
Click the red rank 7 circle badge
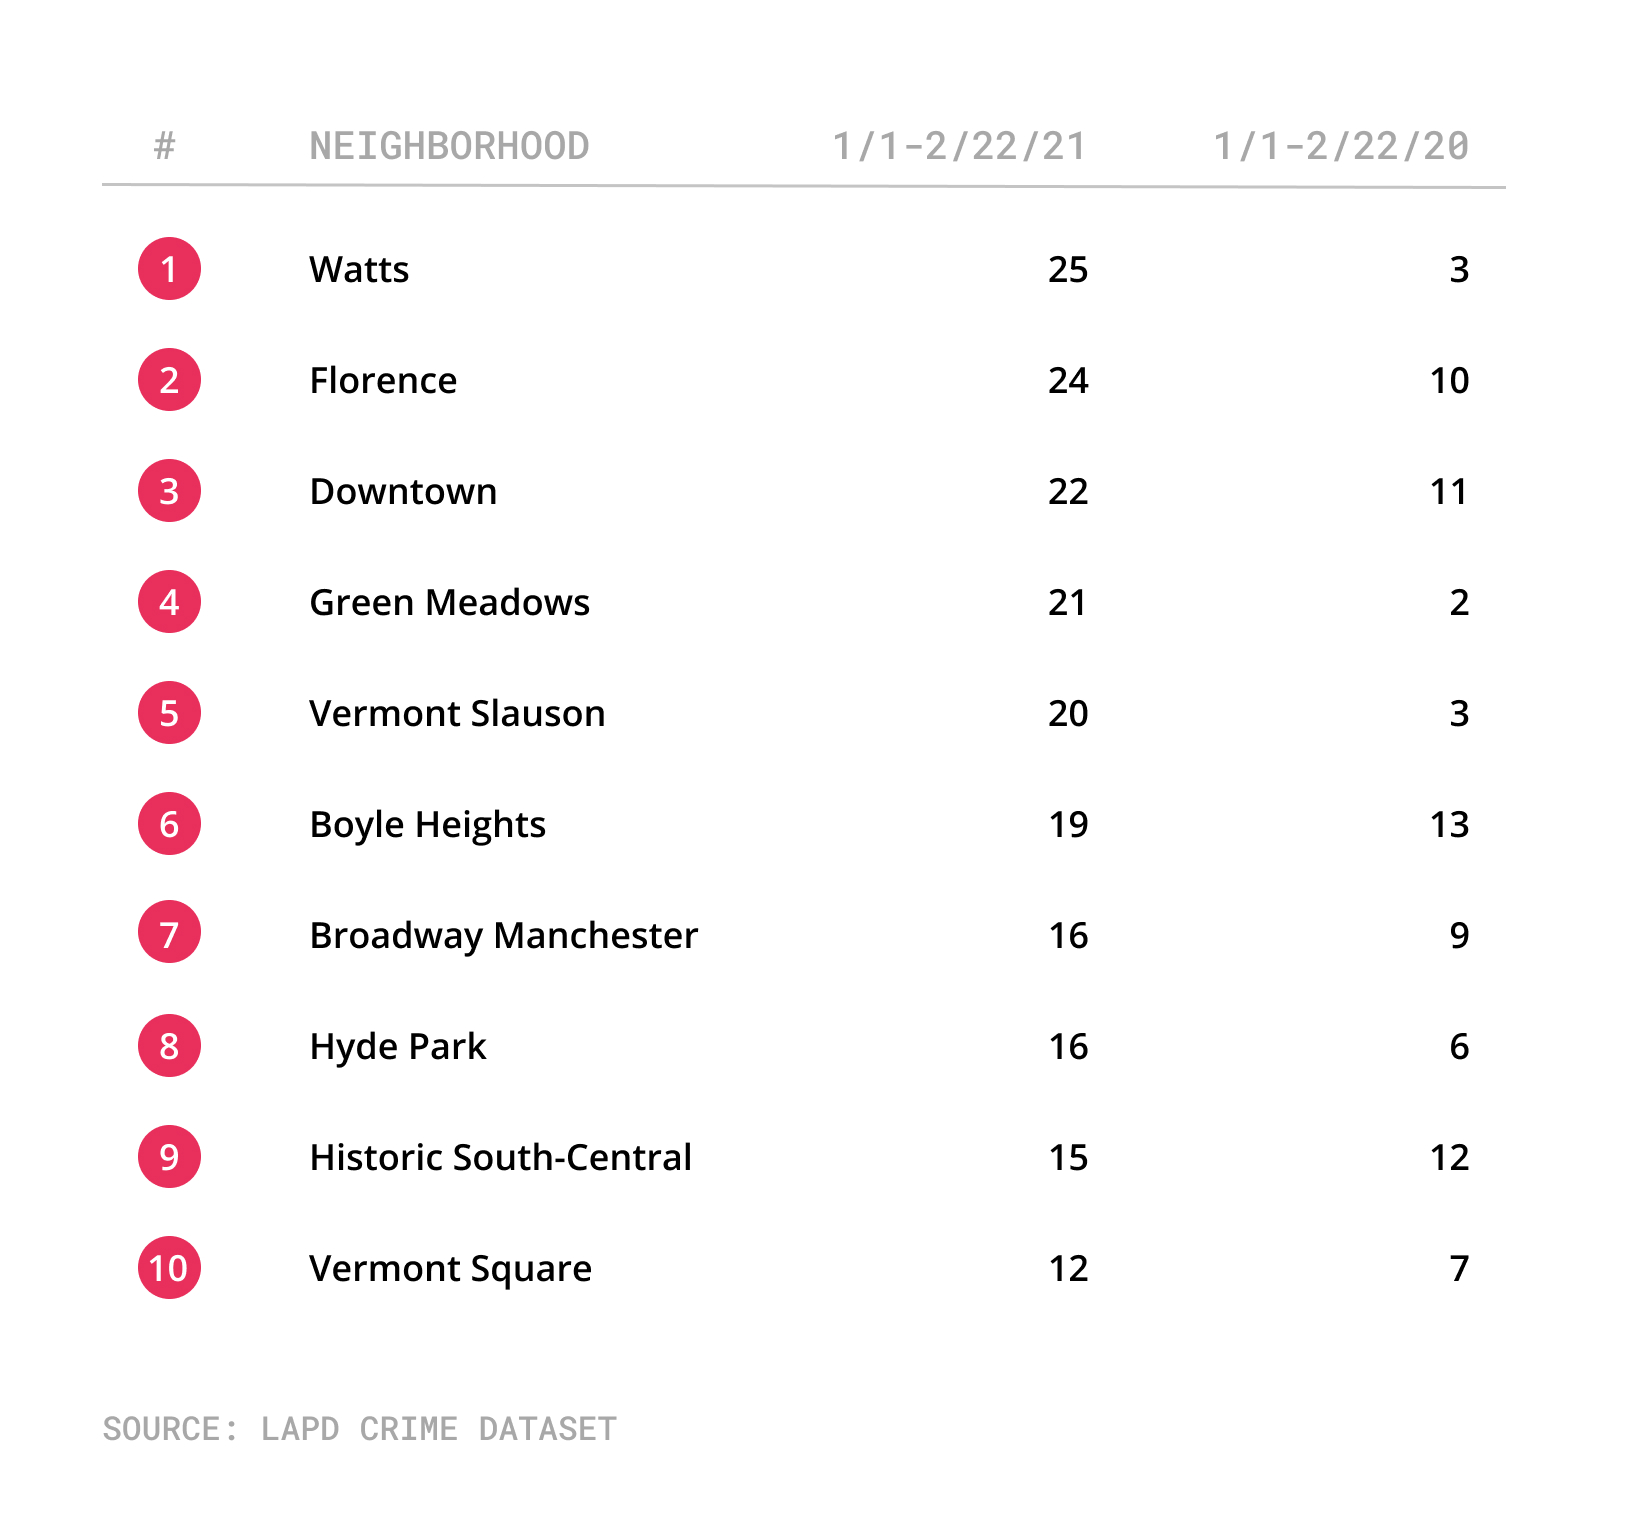pos(169,932)
